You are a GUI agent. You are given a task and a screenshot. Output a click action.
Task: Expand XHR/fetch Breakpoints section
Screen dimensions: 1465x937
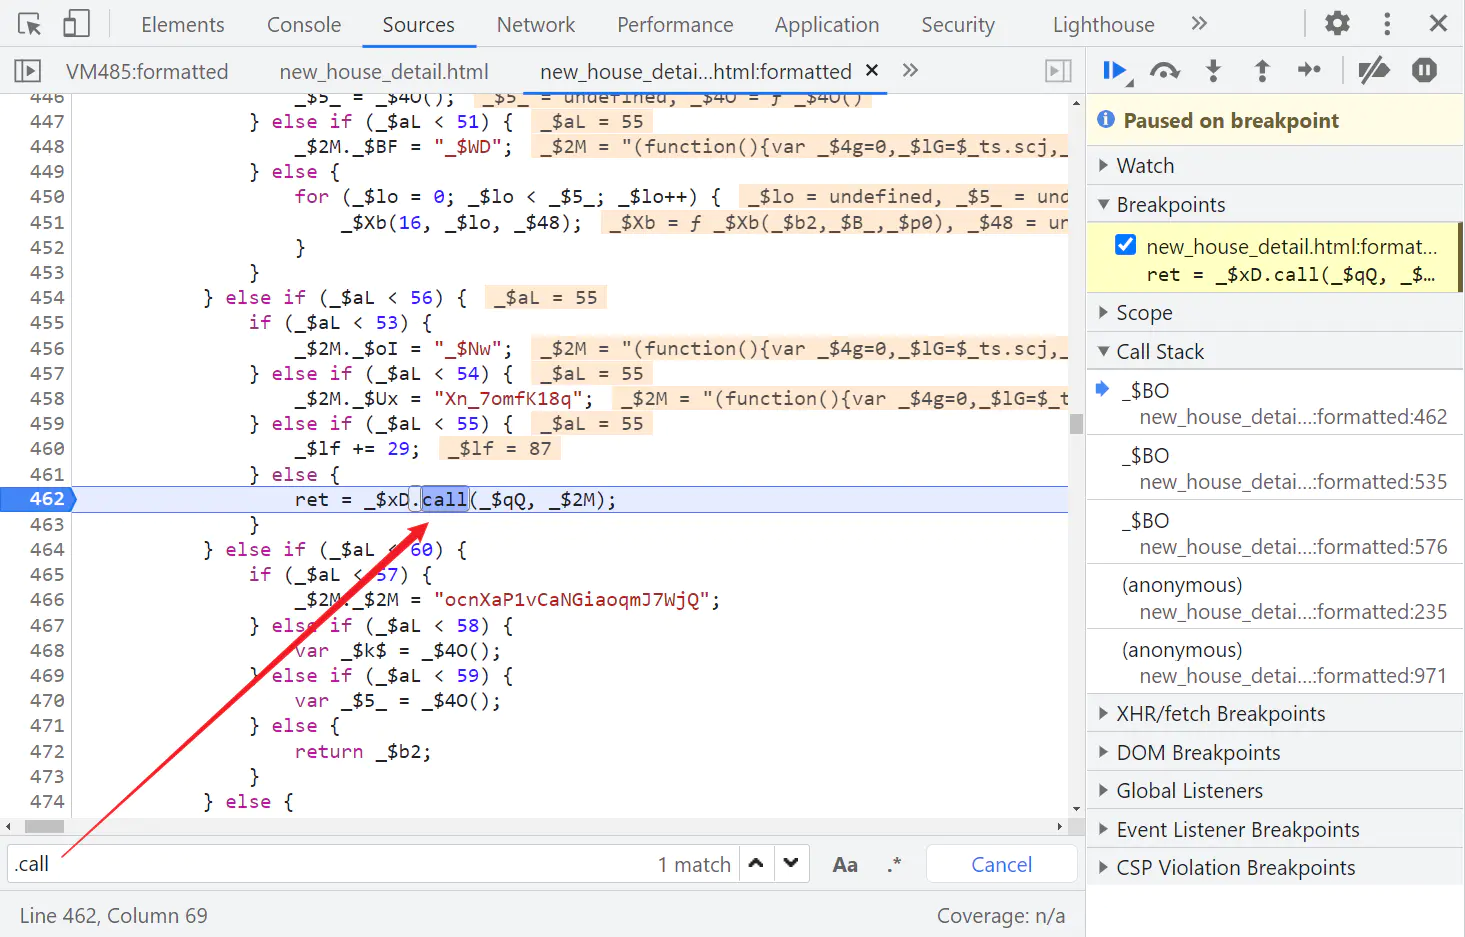[x=1220, y=714]
